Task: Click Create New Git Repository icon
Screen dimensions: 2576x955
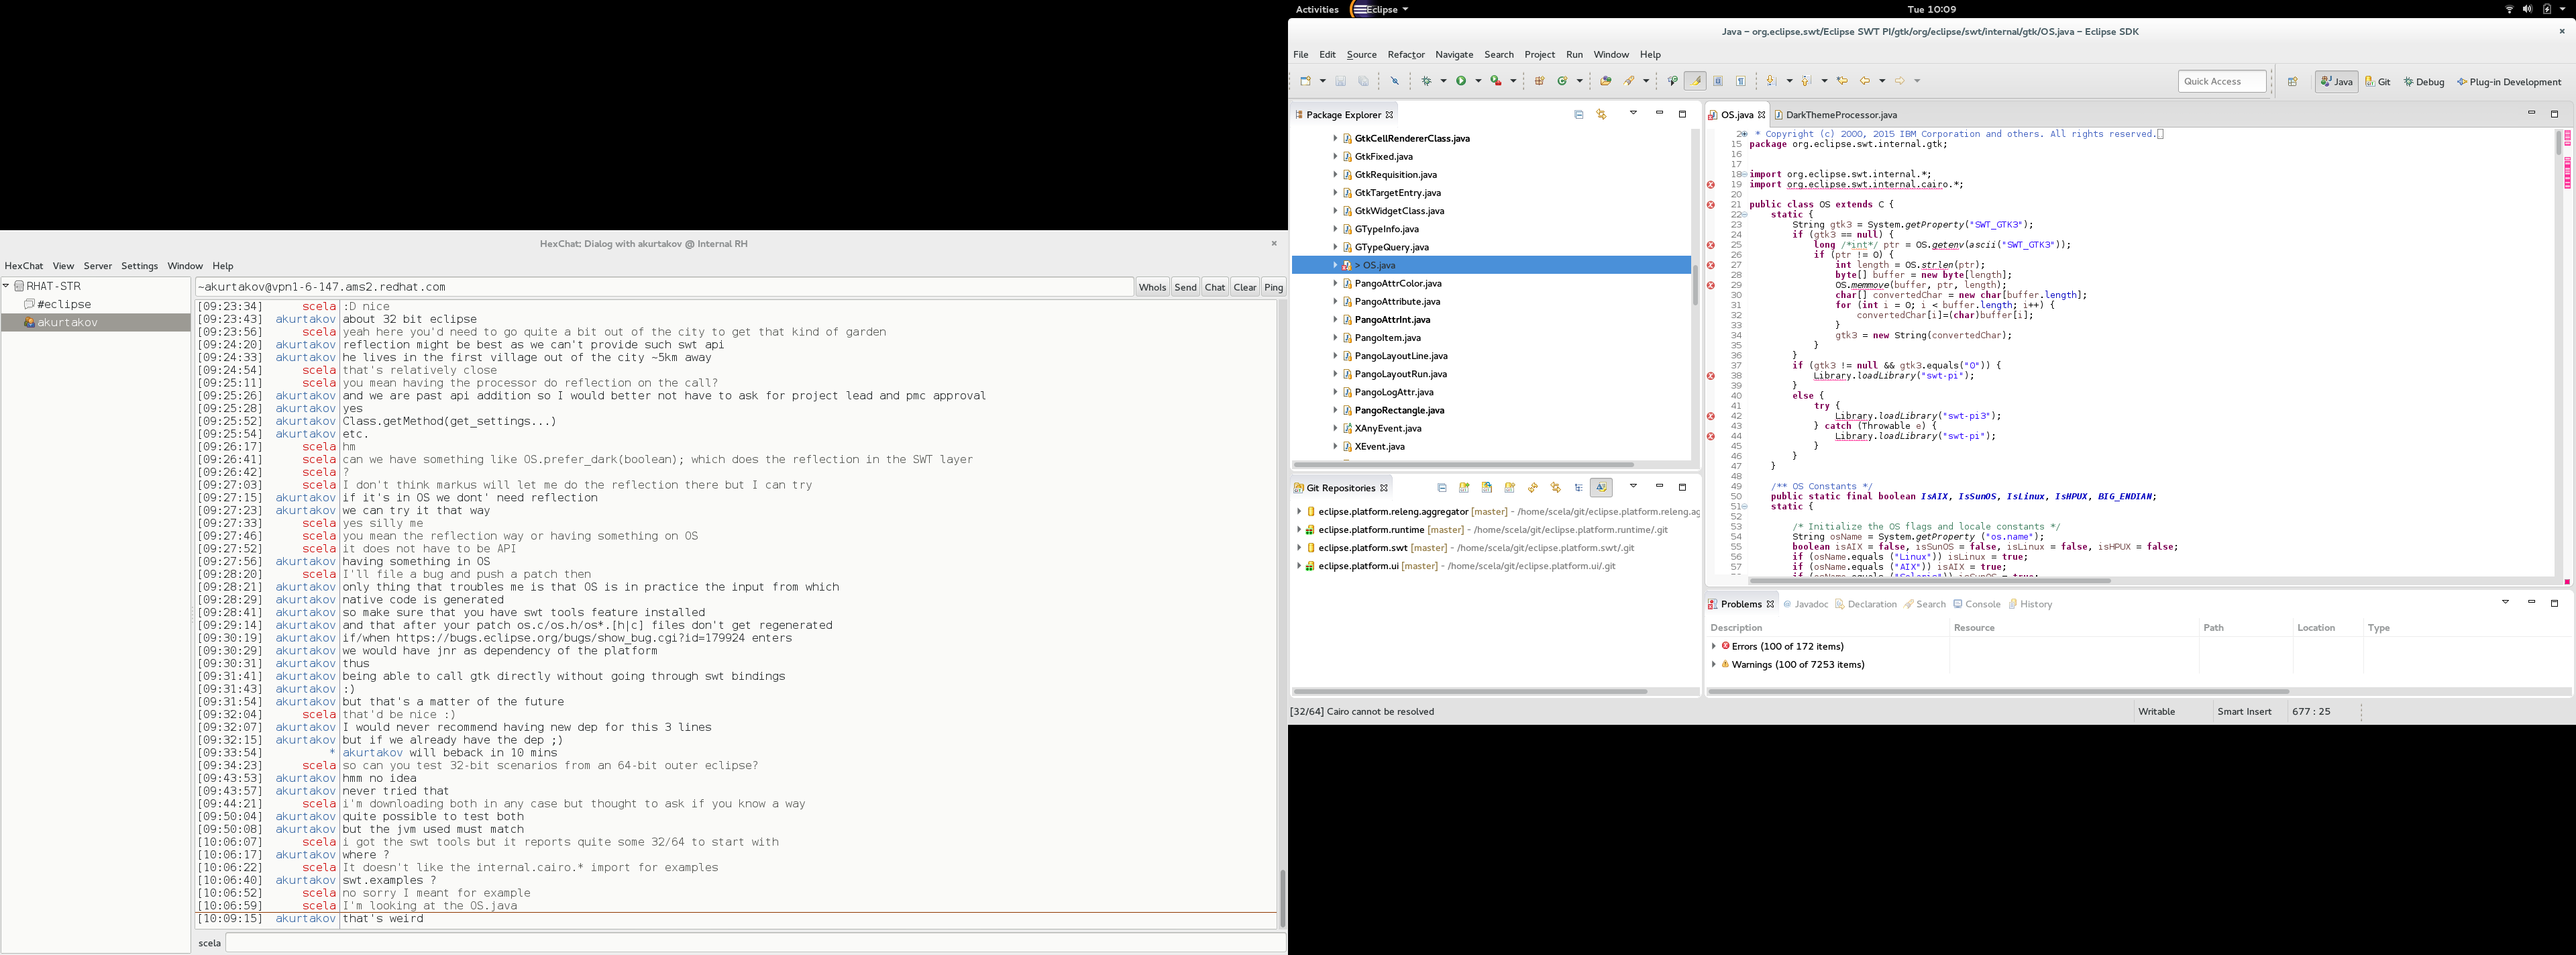Action: [x=1510, y=488]
